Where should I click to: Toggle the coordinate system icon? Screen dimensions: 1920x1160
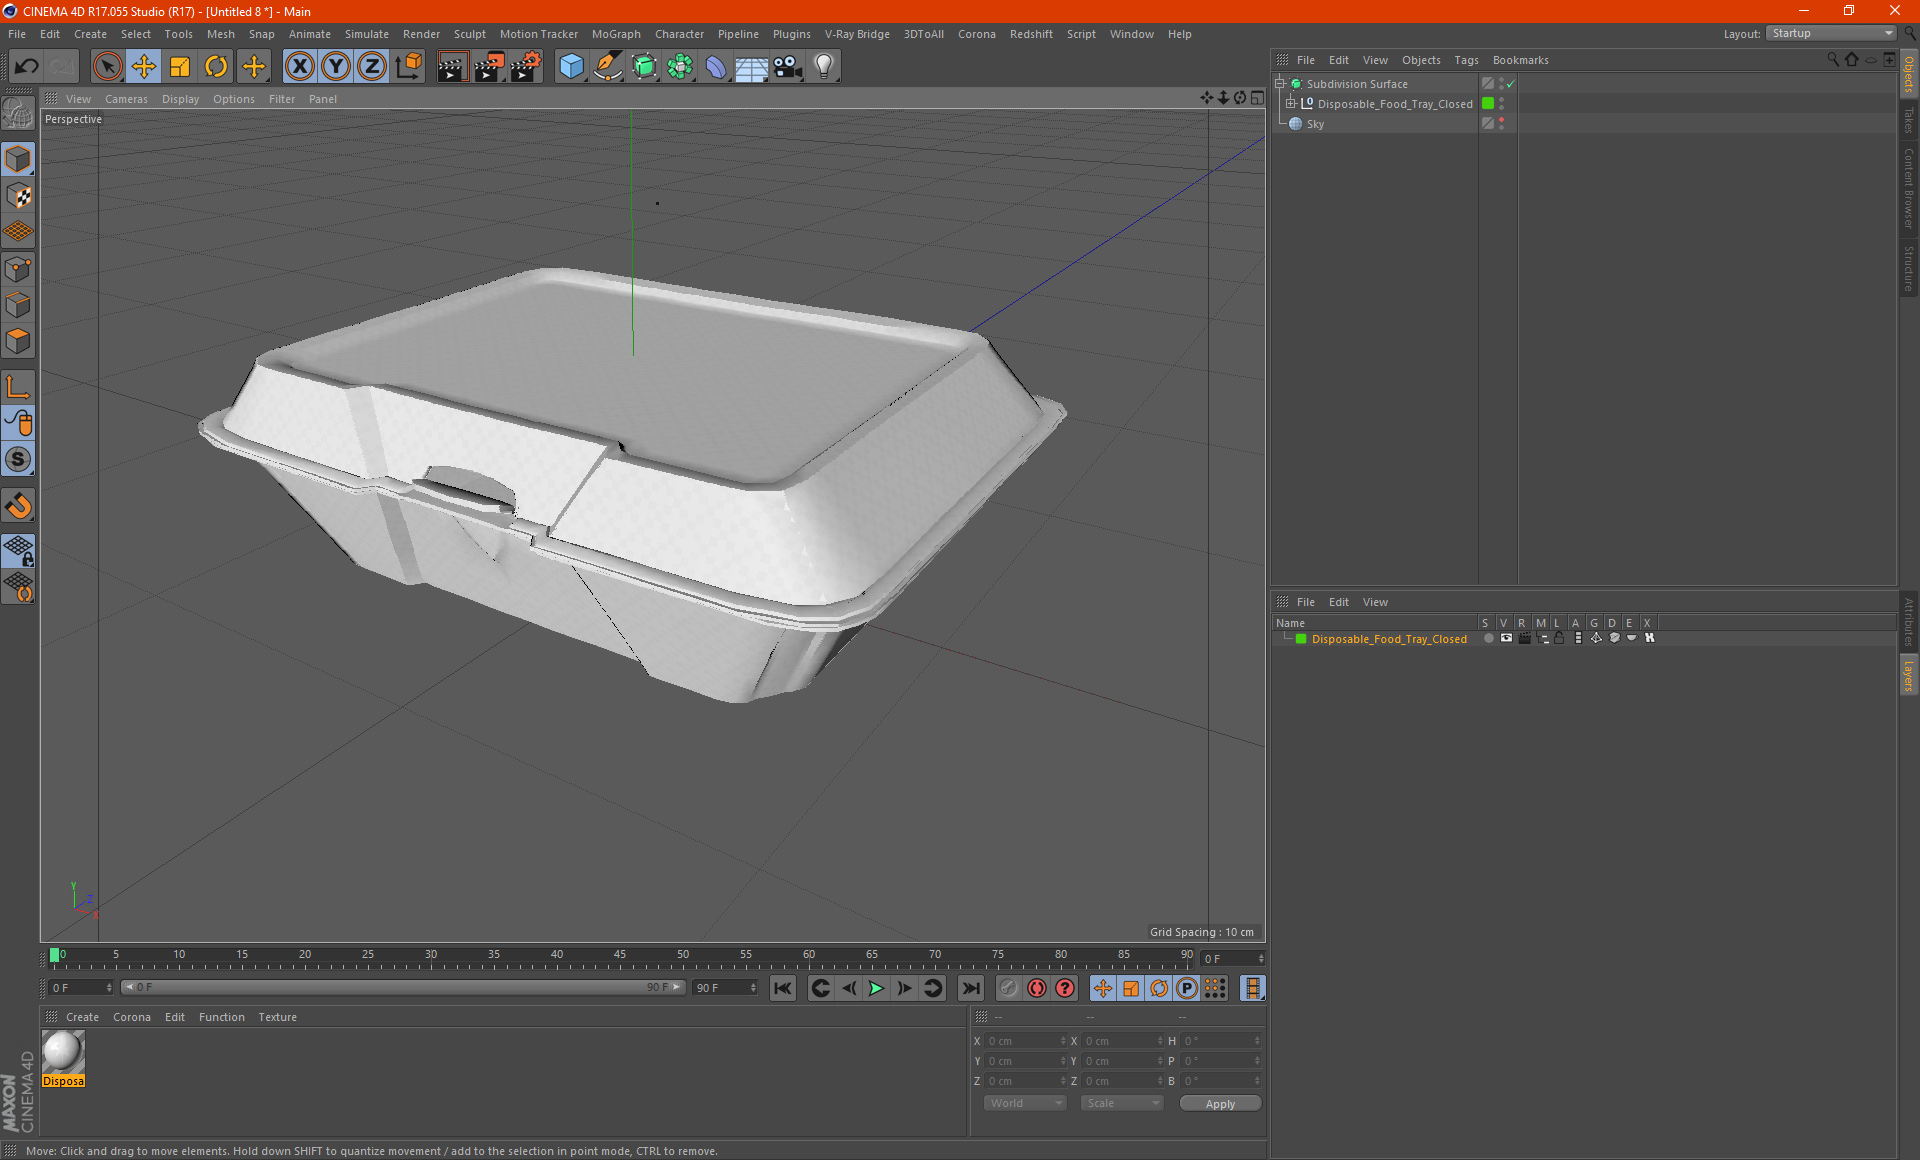409,67
